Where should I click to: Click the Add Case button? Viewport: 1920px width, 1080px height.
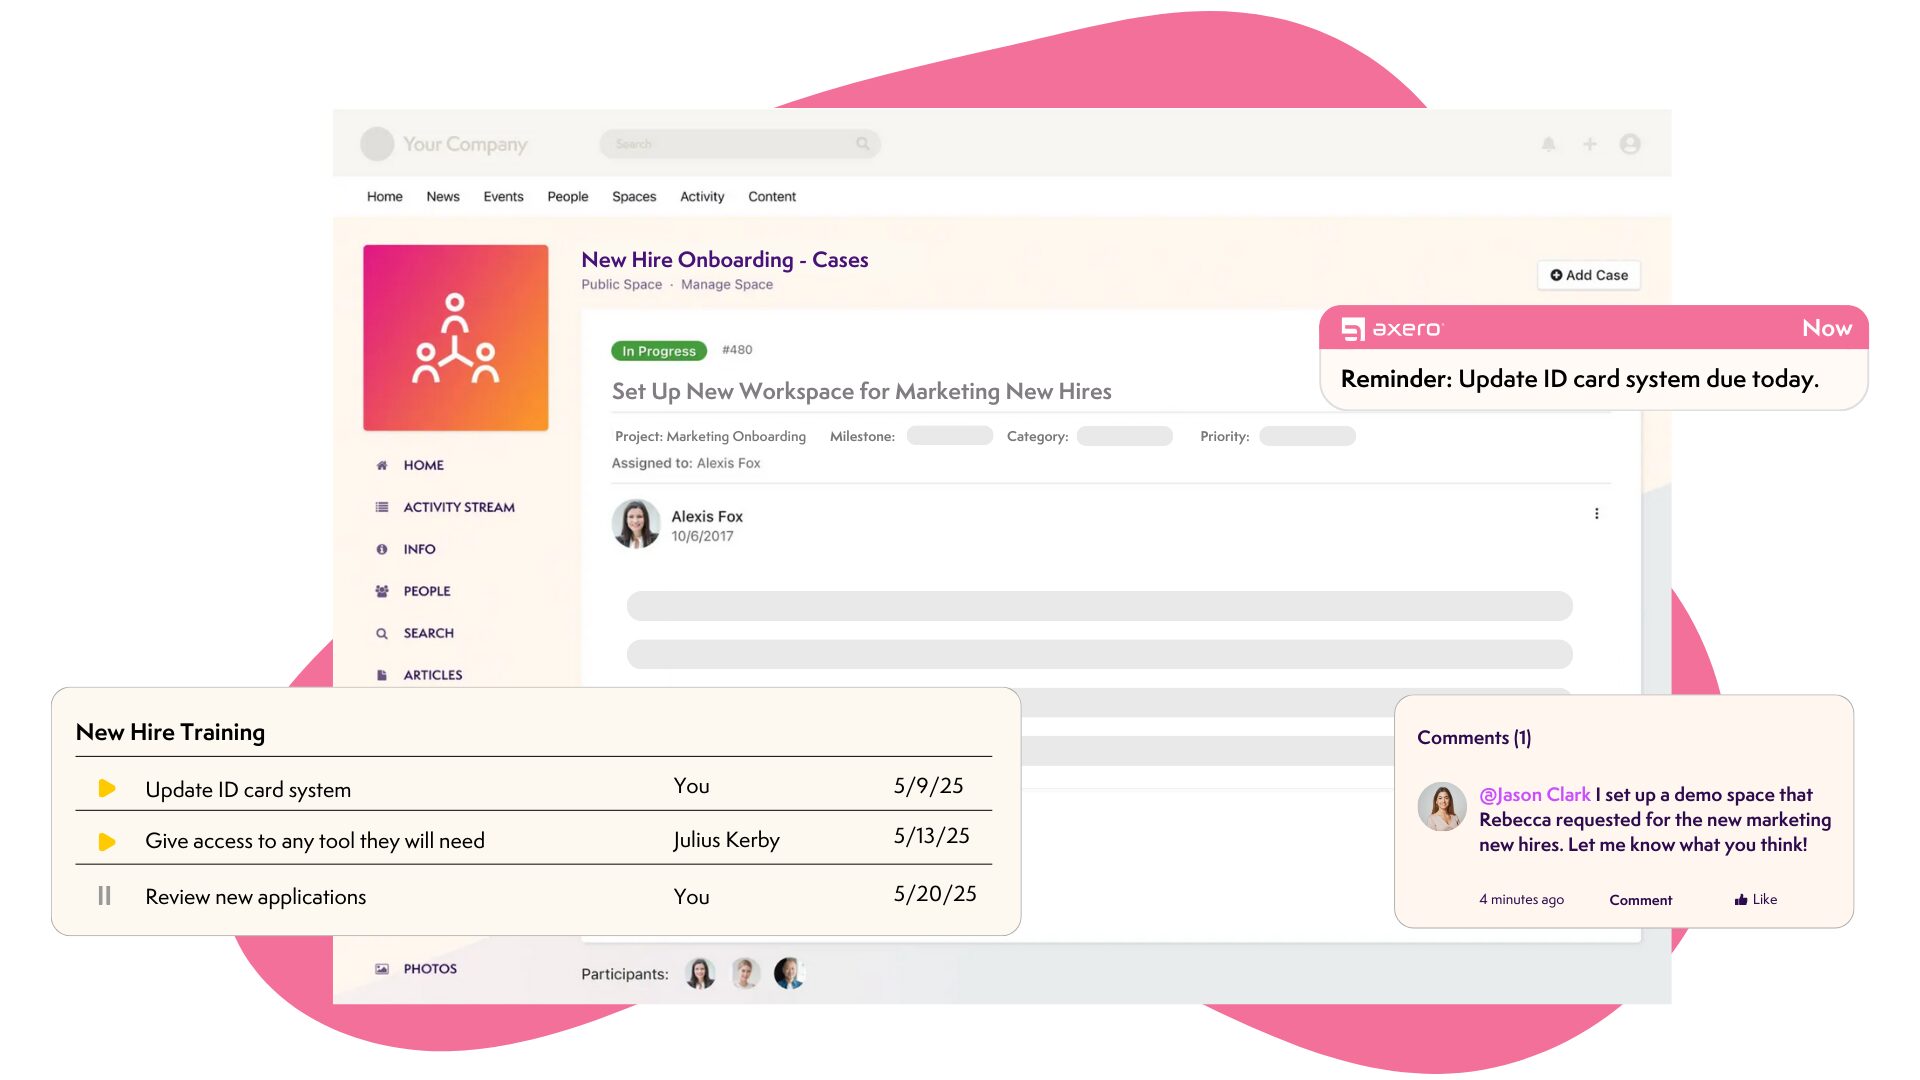1588,275
